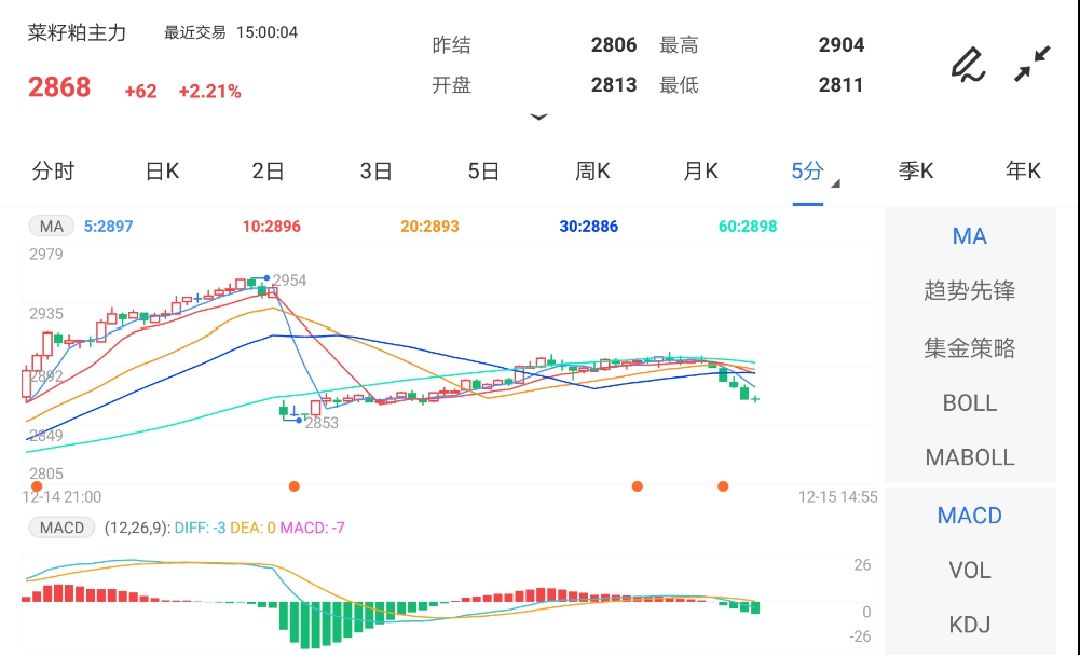The image size is (1080, 655).
Task: Tap the 最低 value 2811
Action: [x=841, y=85]
